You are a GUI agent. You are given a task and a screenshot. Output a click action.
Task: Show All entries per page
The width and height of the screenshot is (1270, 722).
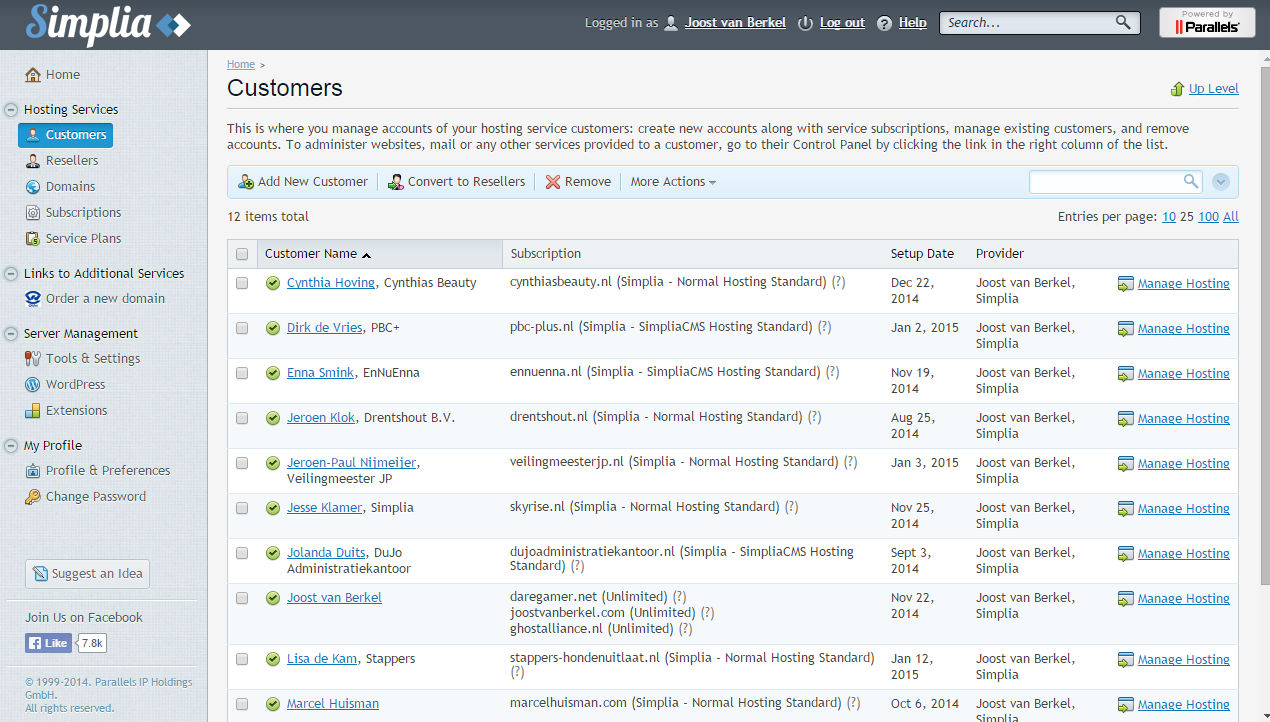coord(1231,217)
